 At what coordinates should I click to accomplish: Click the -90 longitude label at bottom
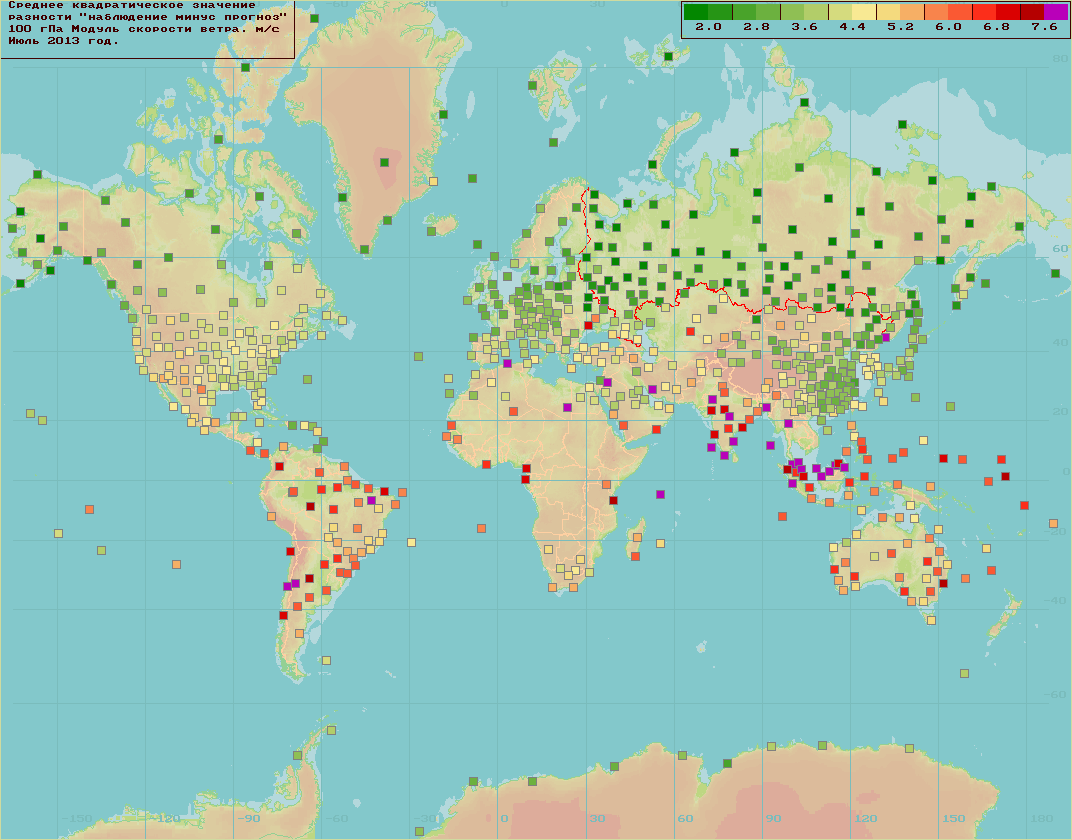250,818
